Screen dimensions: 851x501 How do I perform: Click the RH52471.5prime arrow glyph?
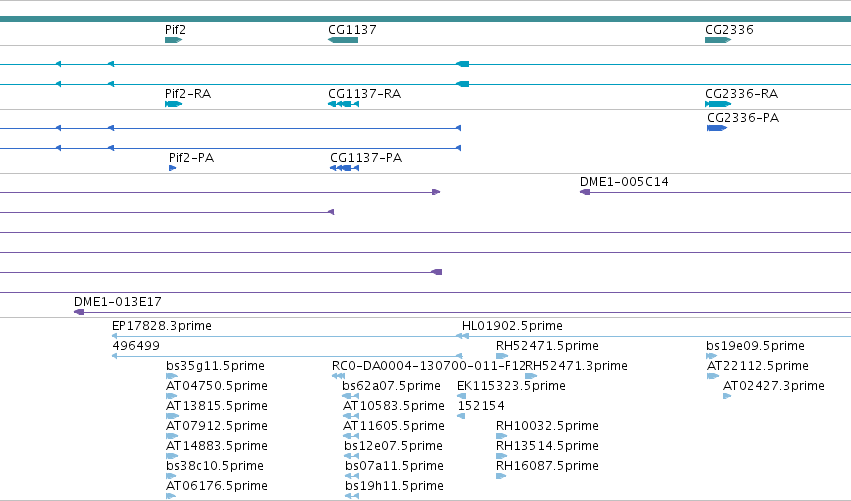[x=502, y=356]
